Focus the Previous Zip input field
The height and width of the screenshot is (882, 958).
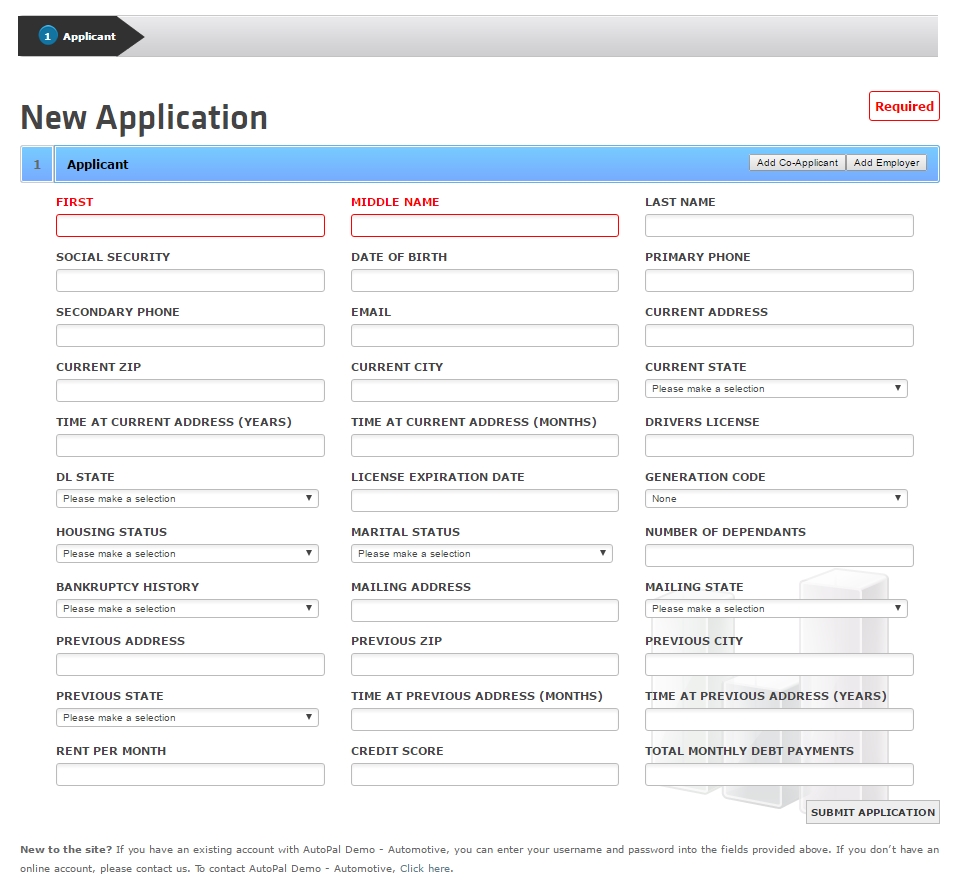point(484,665)
